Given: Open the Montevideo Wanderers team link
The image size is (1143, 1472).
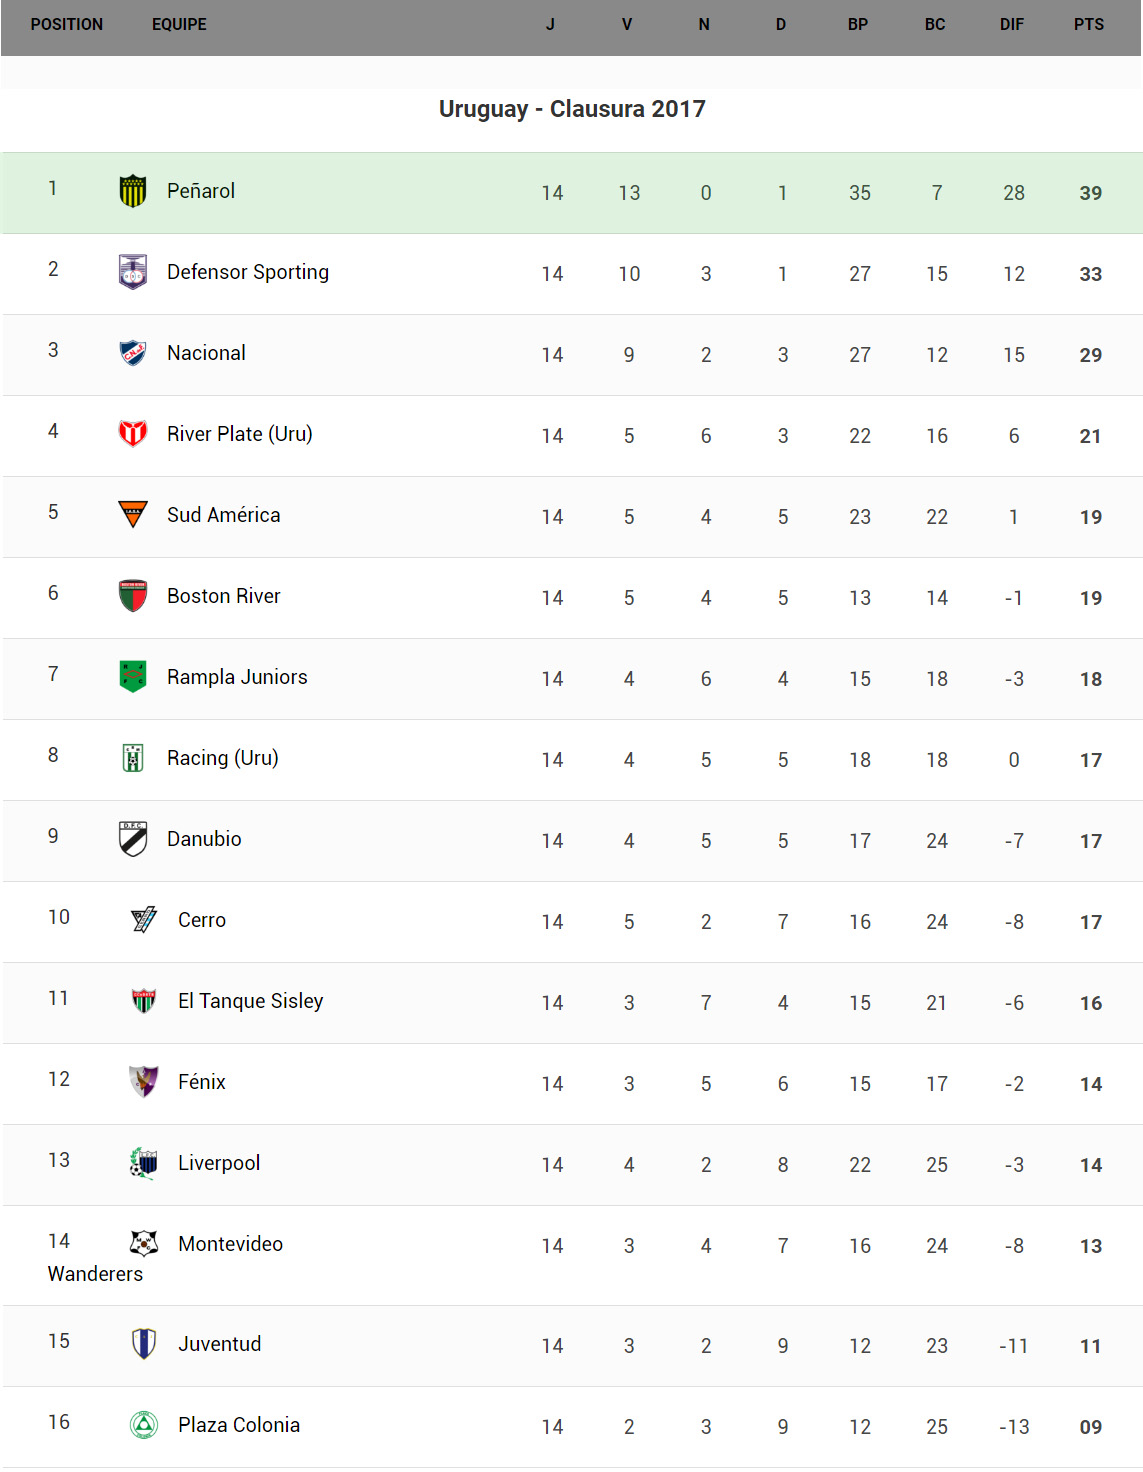Looking at the screenshot, I should pos(230,1244).
